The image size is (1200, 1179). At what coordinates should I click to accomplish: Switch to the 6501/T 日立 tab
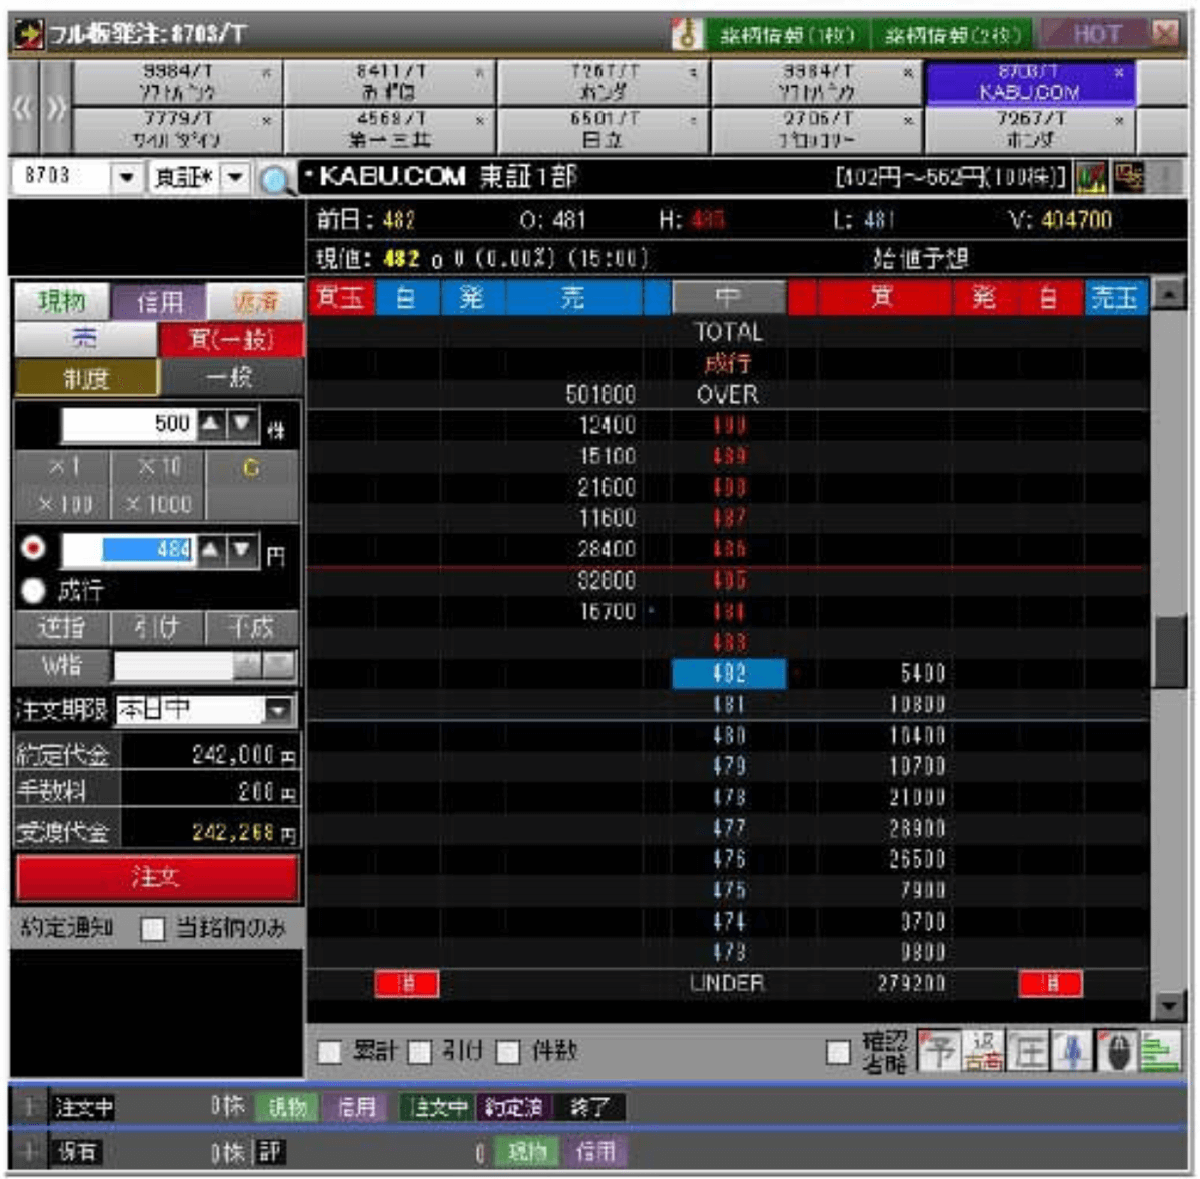[x=604, y=129]
